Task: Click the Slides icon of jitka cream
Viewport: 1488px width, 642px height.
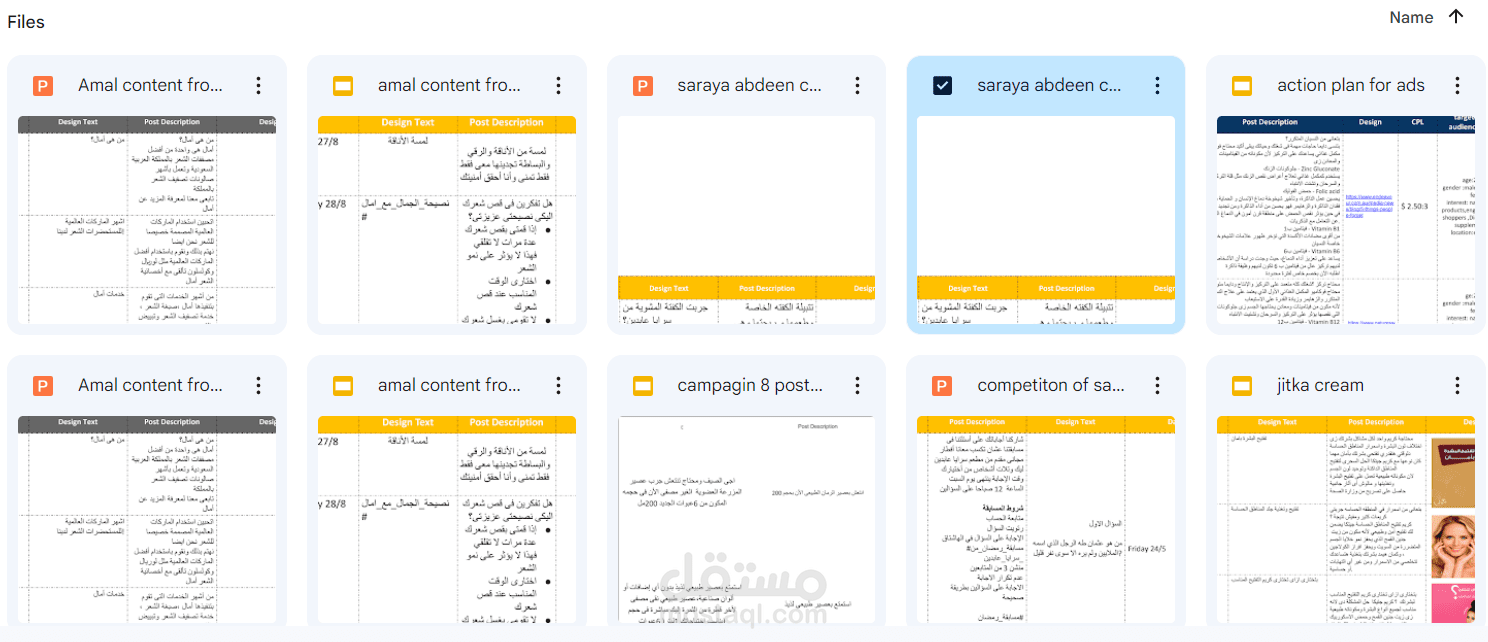Action: coord(1242,386)
